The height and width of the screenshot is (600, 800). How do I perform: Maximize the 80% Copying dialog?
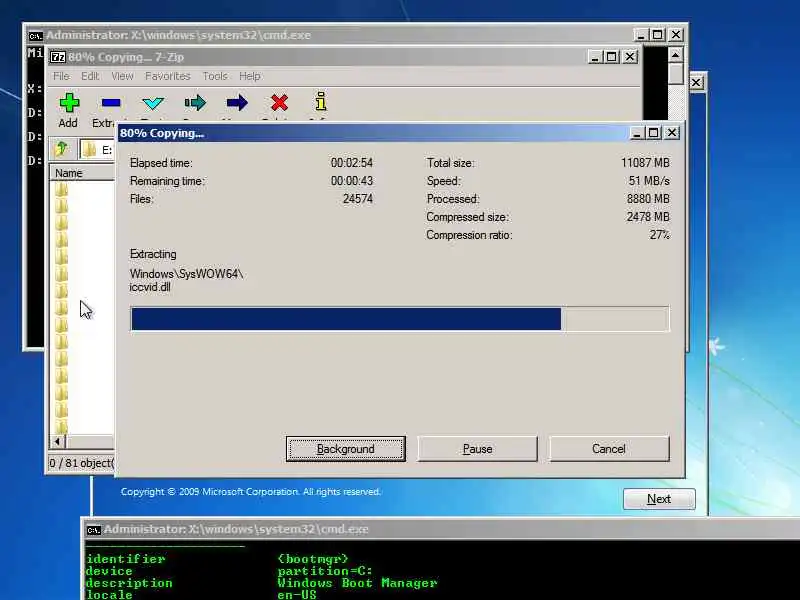(654, 133)
